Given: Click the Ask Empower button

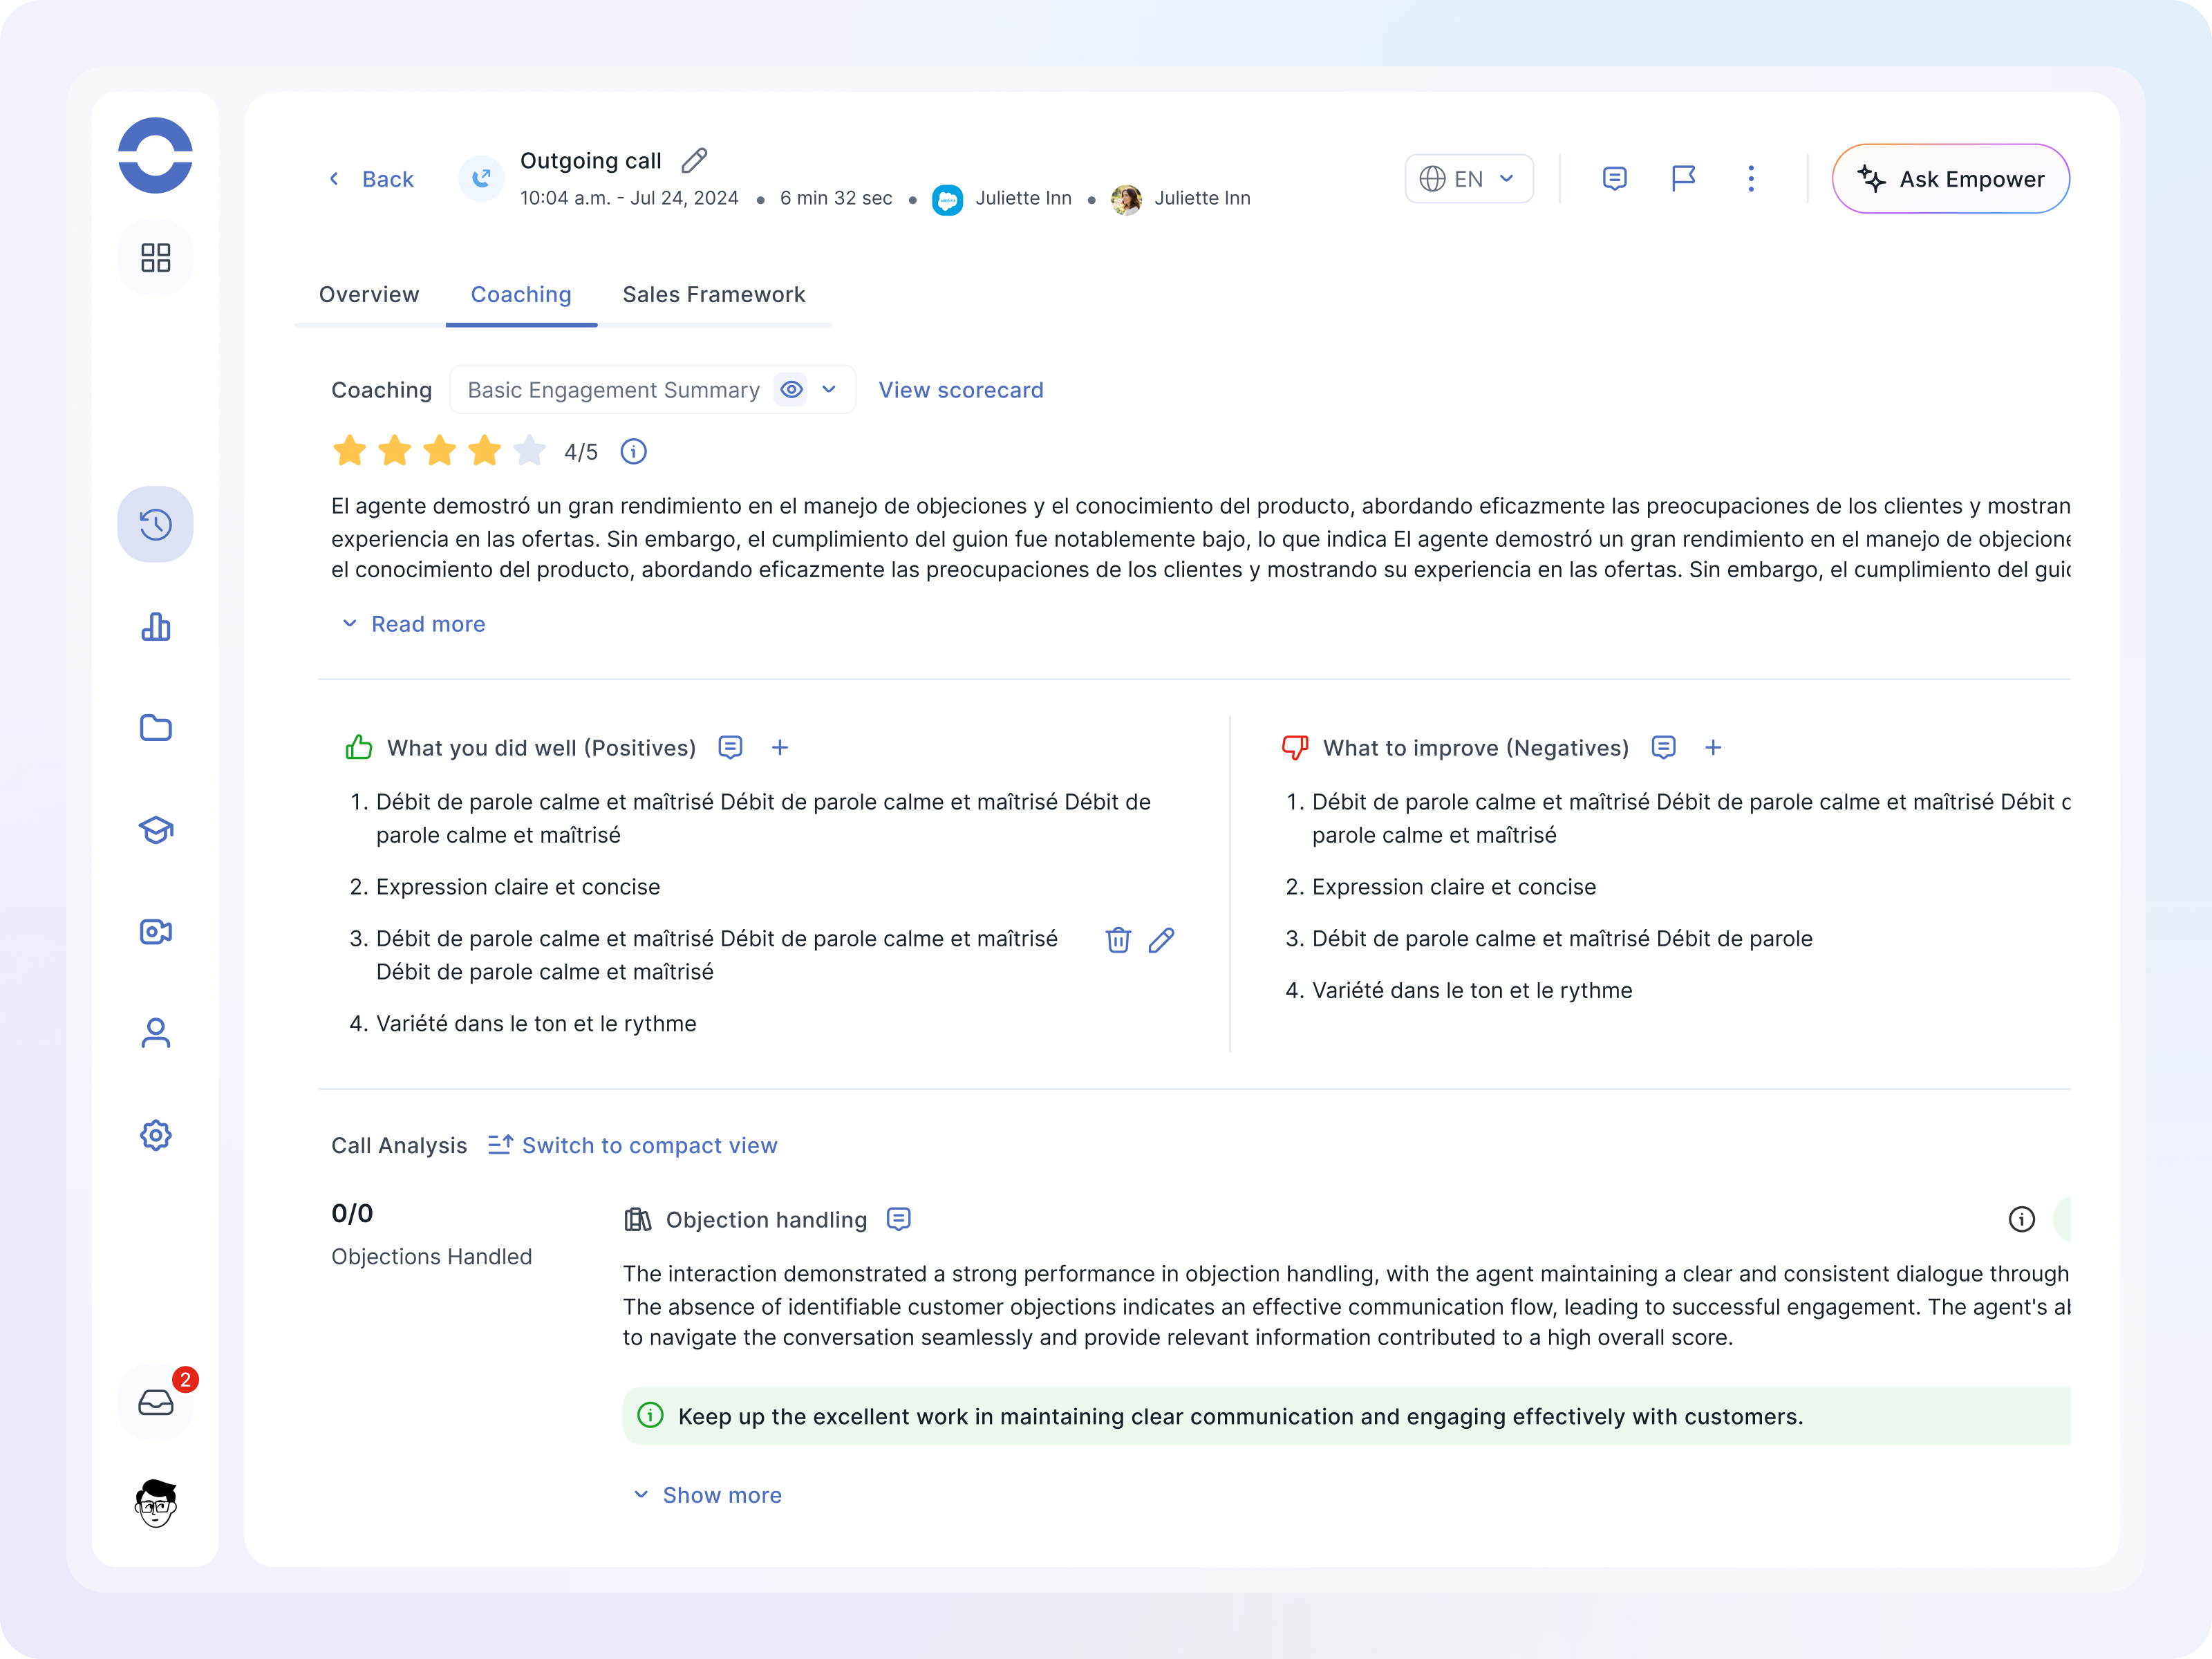Looking at the screenshot, I should (x=1950, y=179).
